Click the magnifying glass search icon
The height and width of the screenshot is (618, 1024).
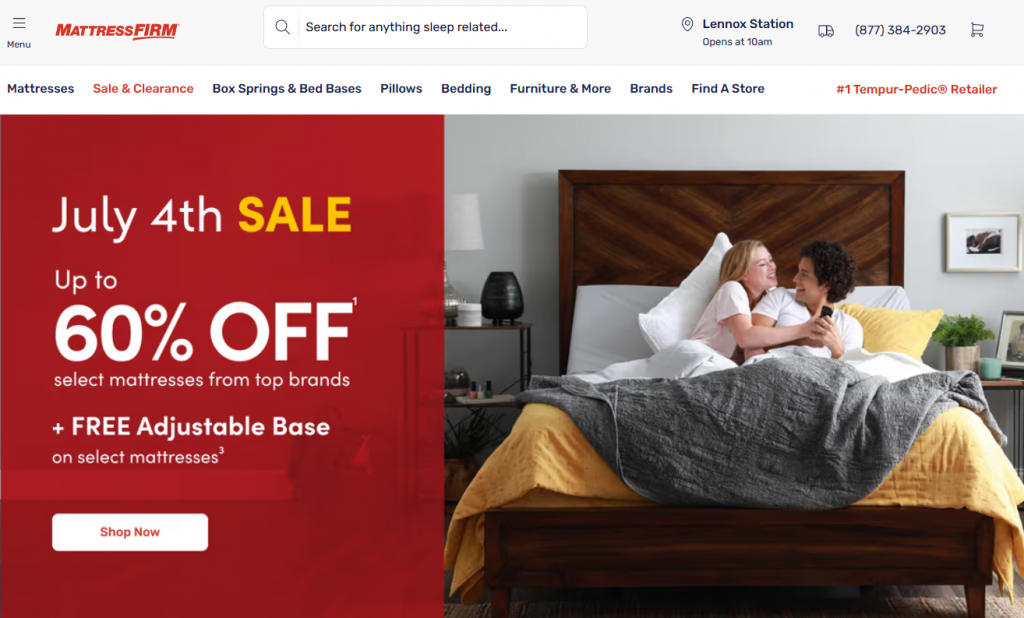282,27
